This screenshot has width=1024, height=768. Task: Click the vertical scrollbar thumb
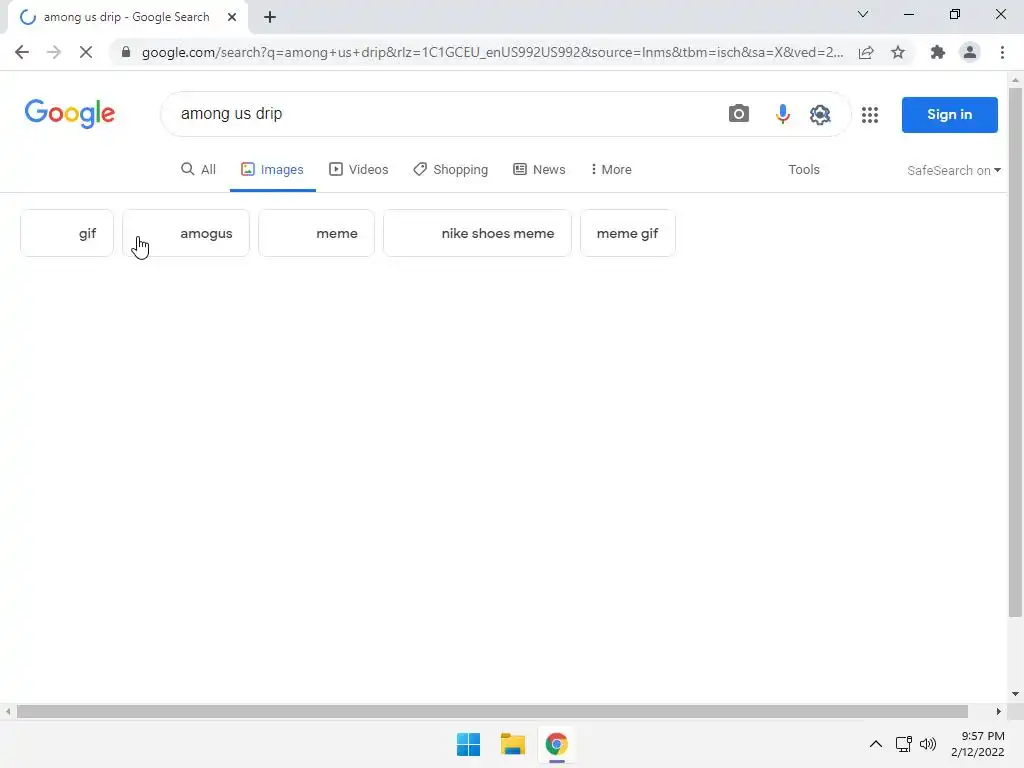(1015, 353)
